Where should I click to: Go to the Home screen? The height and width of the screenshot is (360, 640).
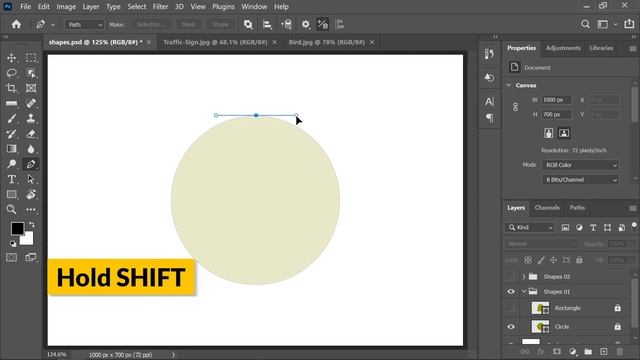16,24
